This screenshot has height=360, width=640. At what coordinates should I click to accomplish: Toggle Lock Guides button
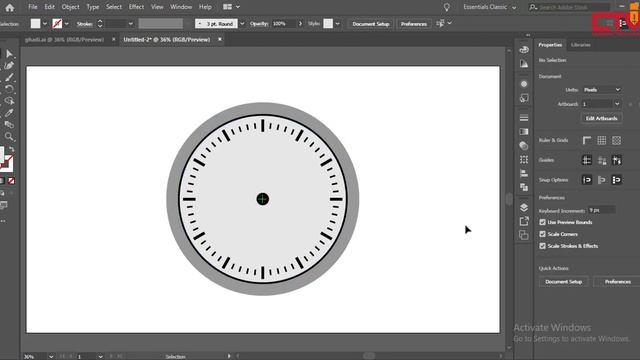pos(602,160)
